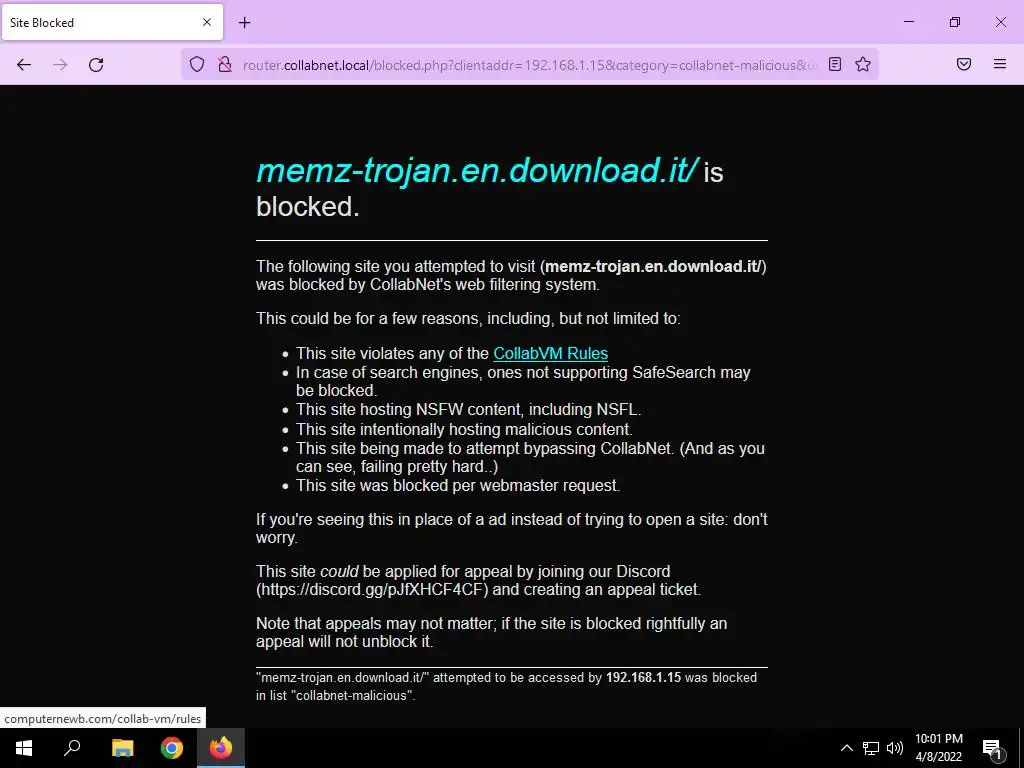This screenshot has height=768, width=1024.
Task: Launch Google Chrome from taskbar
Action: coord(172,748)
